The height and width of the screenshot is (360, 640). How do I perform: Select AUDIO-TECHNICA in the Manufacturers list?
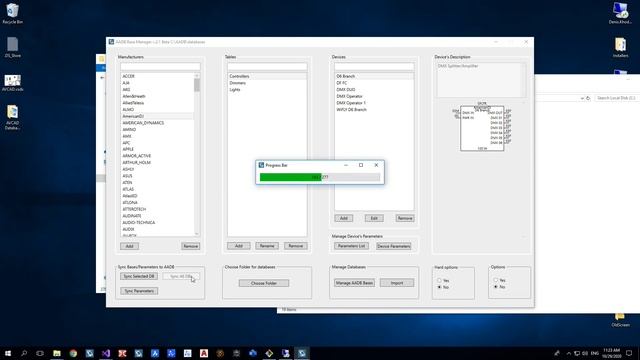[157, 222]
